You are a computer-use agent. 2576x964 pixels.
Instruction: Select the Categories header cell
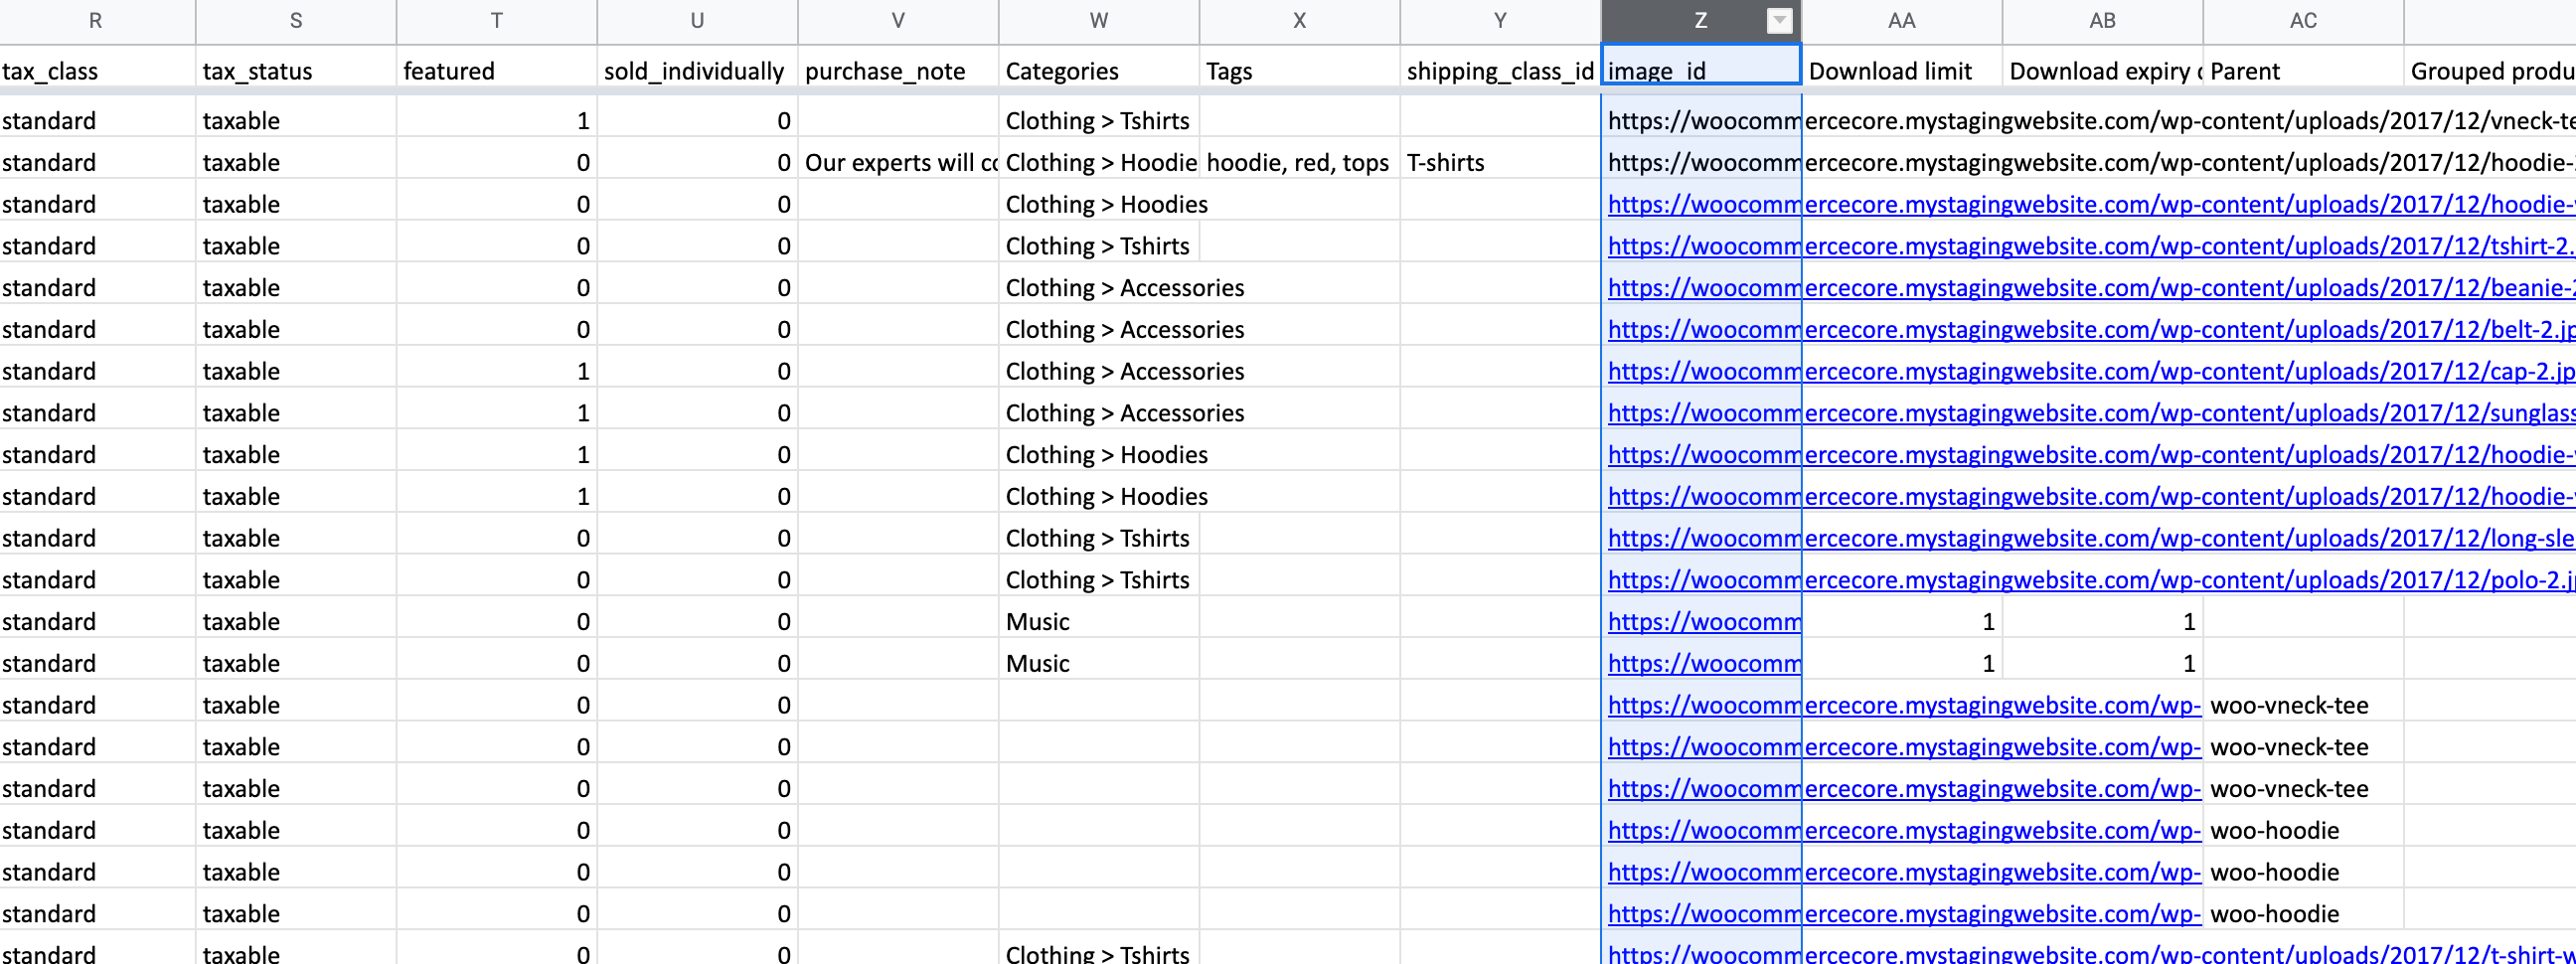point(1098,71)
